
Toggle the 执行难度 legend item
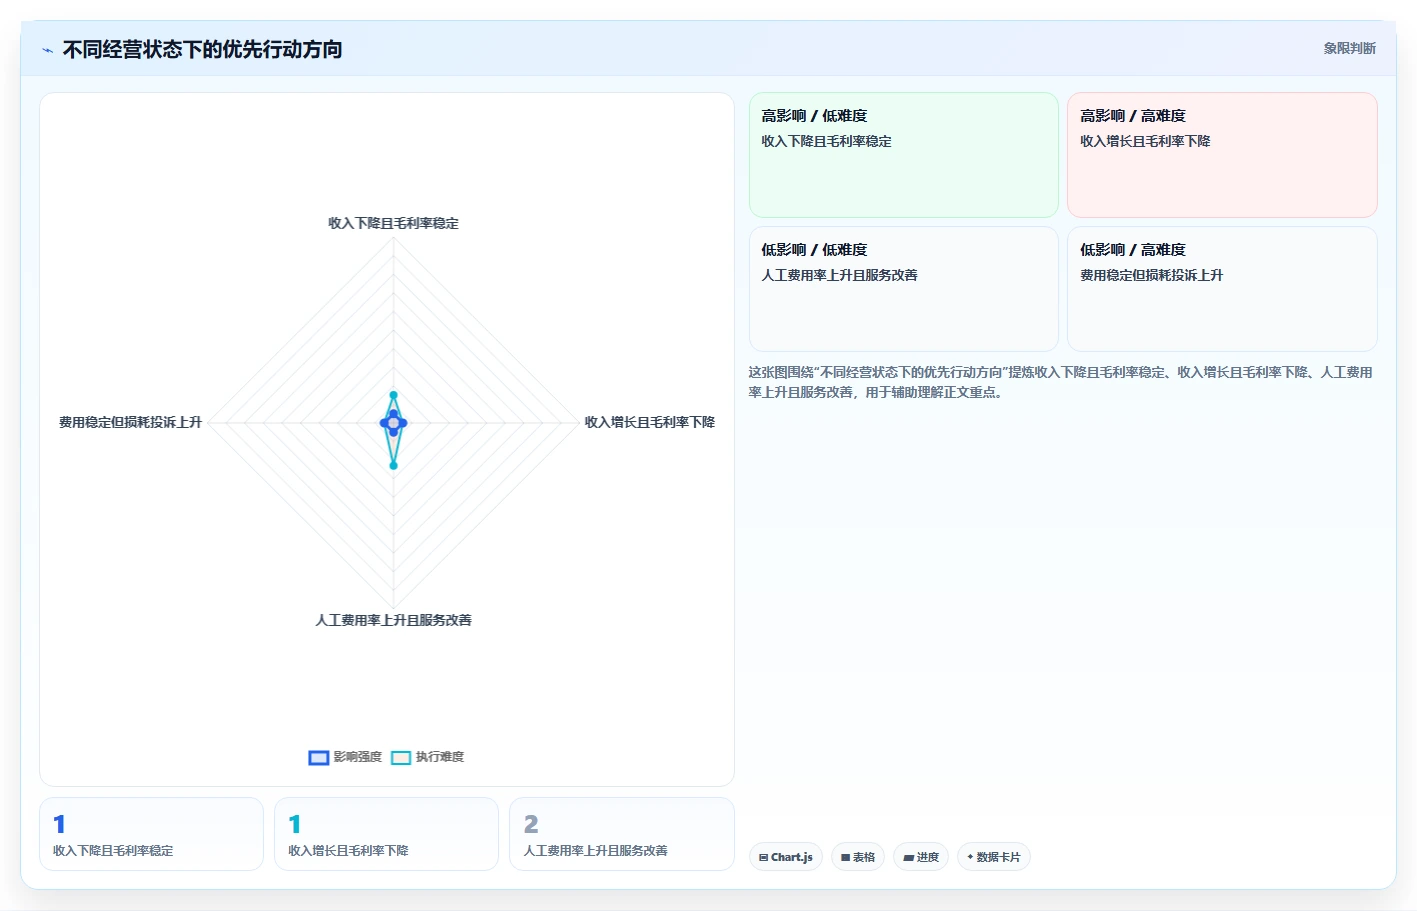[x=428, y=757]
